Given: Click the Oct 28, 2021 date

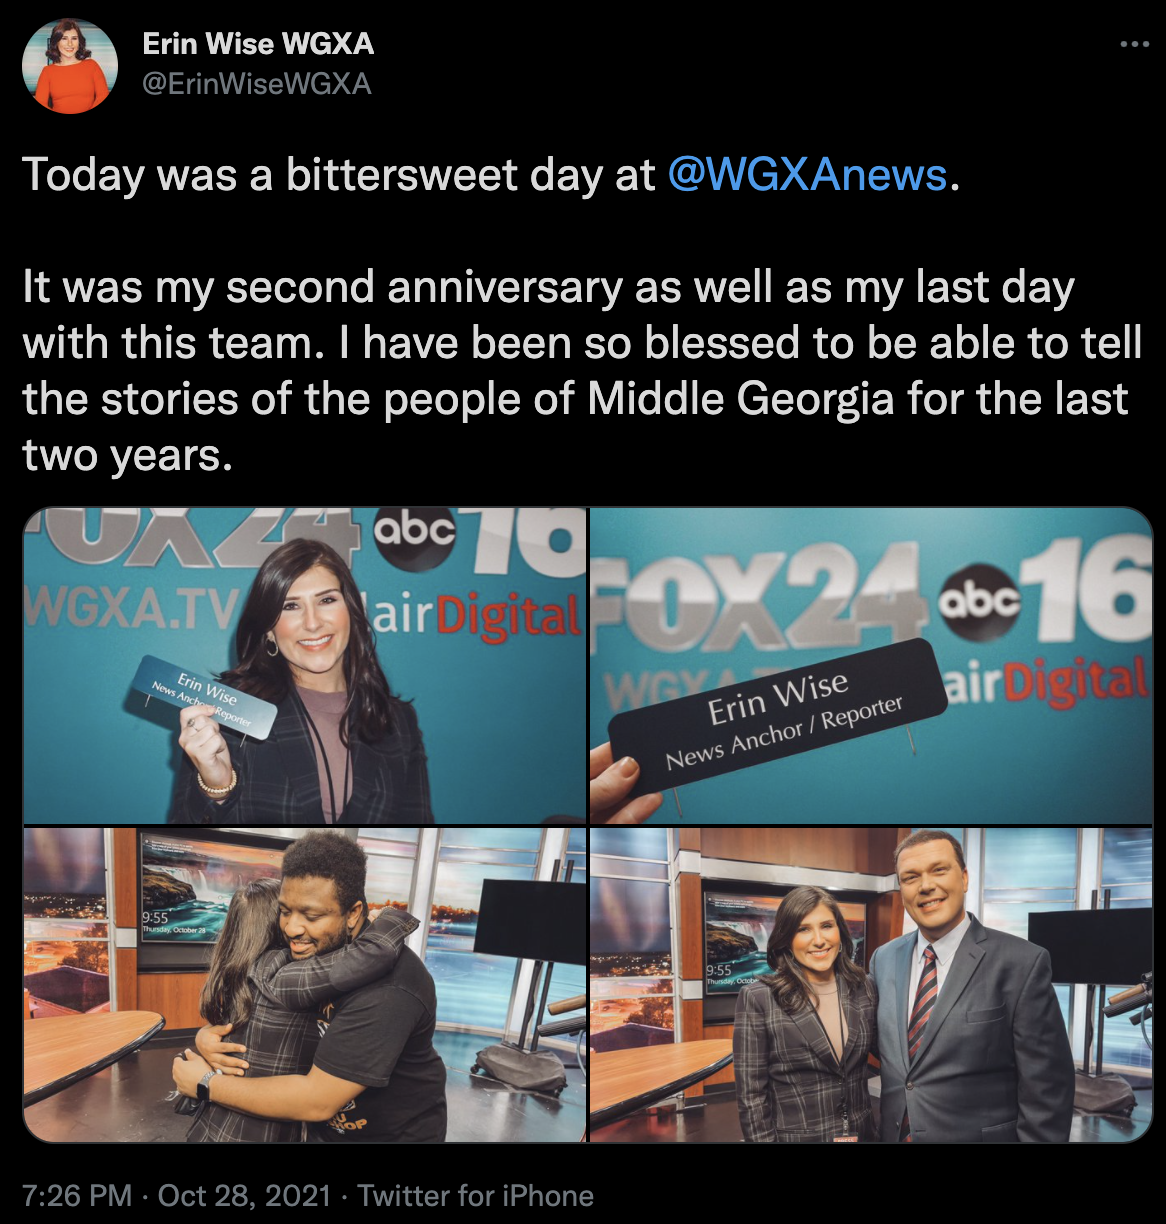Looking at the screenshot, I should click(x=244, y=1196).
